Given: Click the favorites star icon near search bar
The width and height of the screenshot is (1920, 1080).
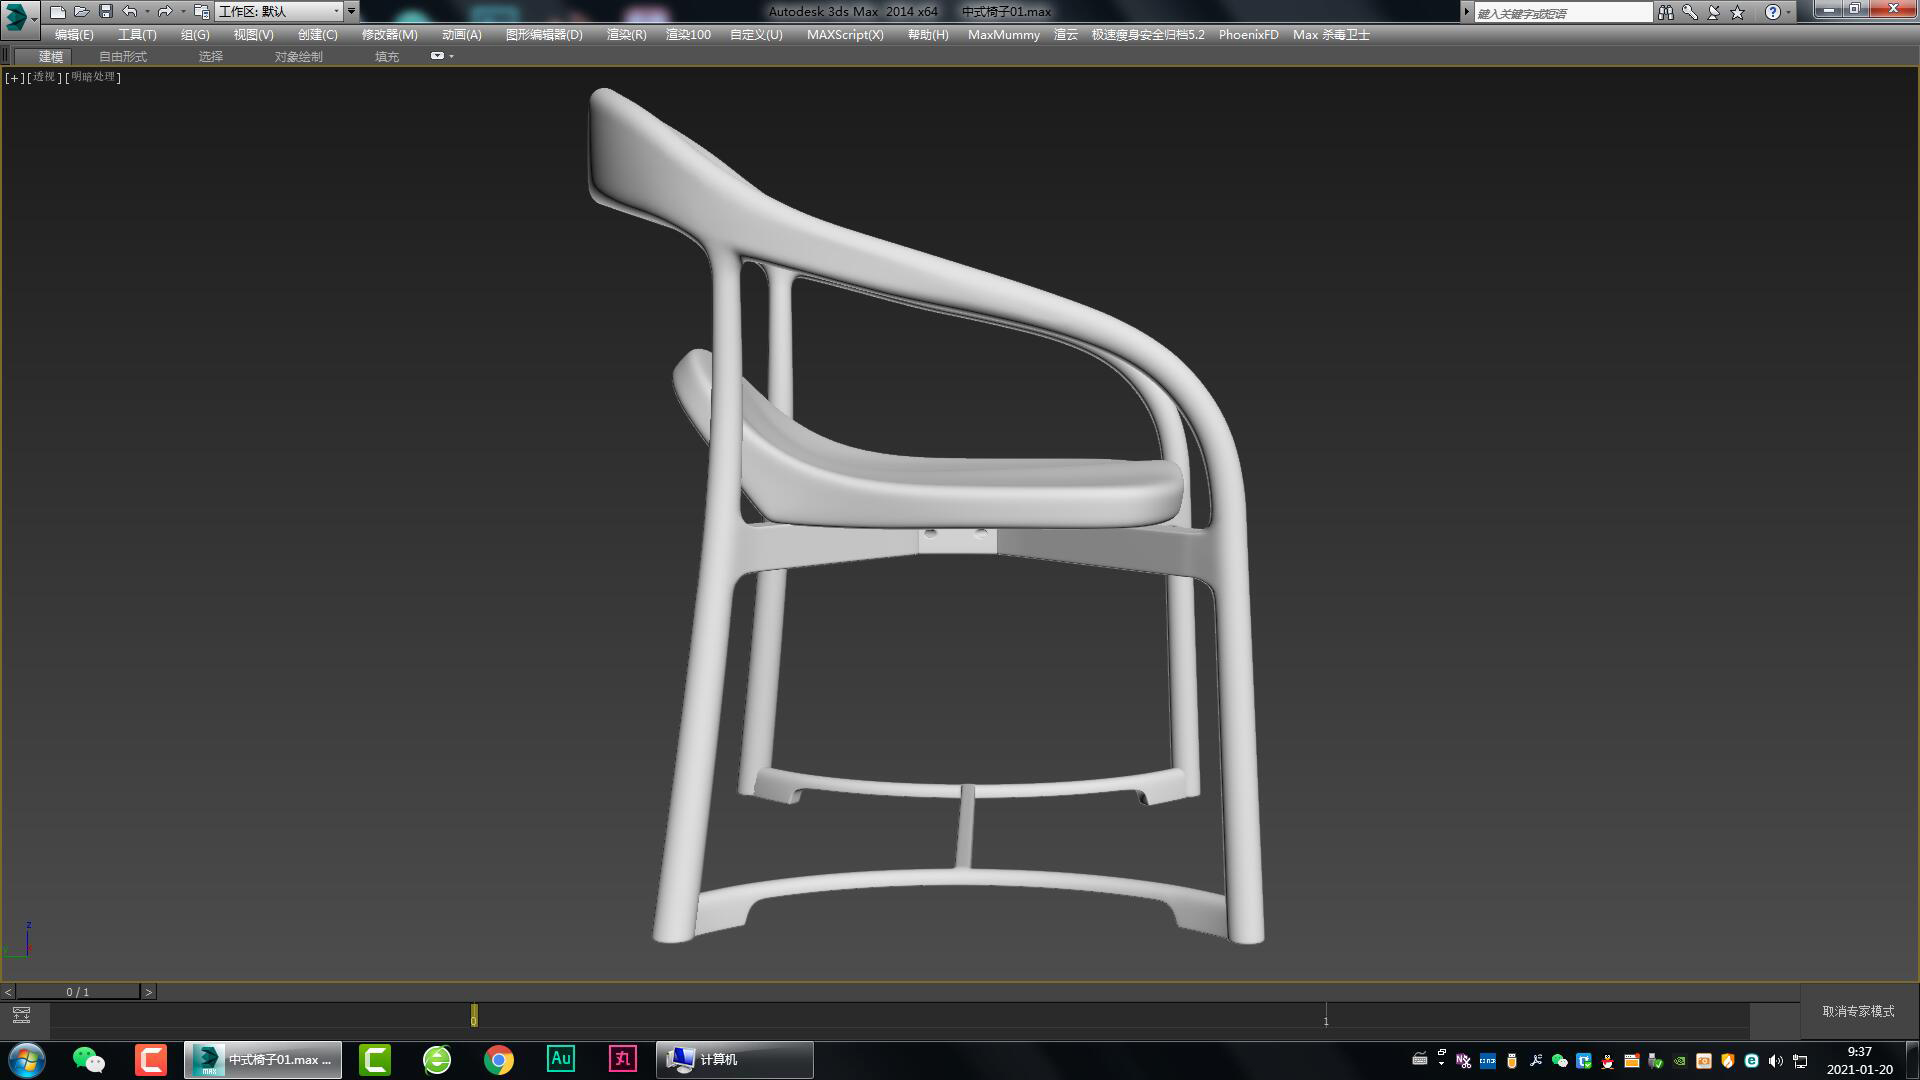Looking at the screenshot, I should pyautogui.click(x=1738, y=11).
